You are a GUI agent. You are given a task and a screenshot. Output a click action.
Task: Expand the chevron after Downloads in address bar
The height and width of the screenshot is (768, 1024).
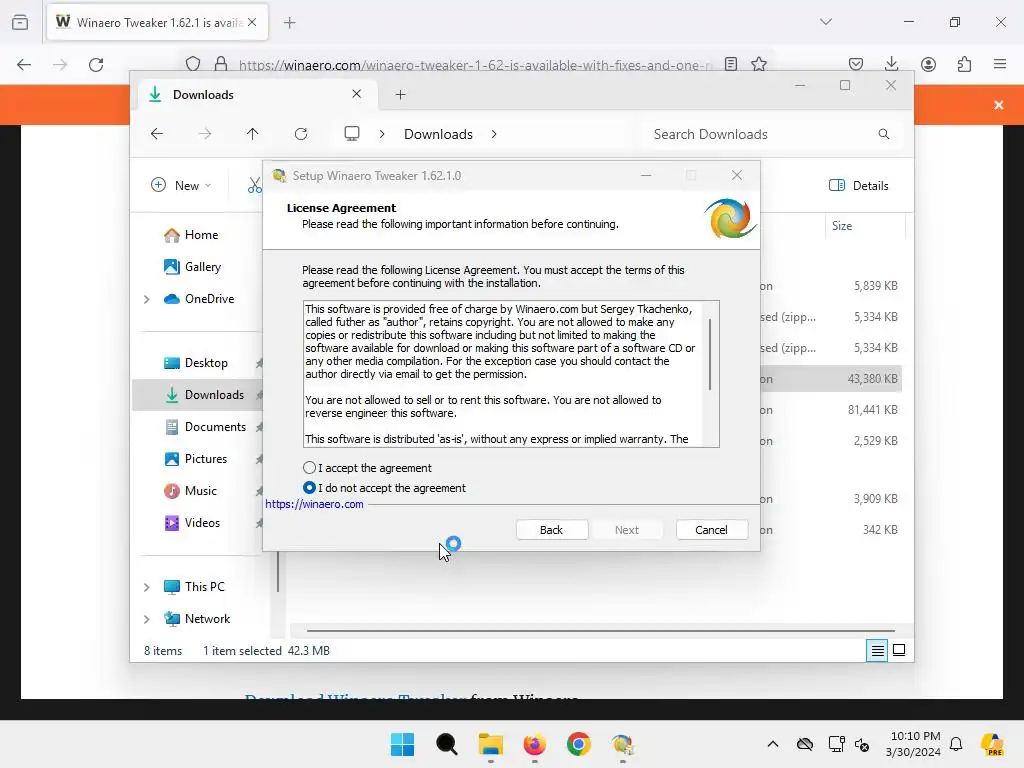494,134
